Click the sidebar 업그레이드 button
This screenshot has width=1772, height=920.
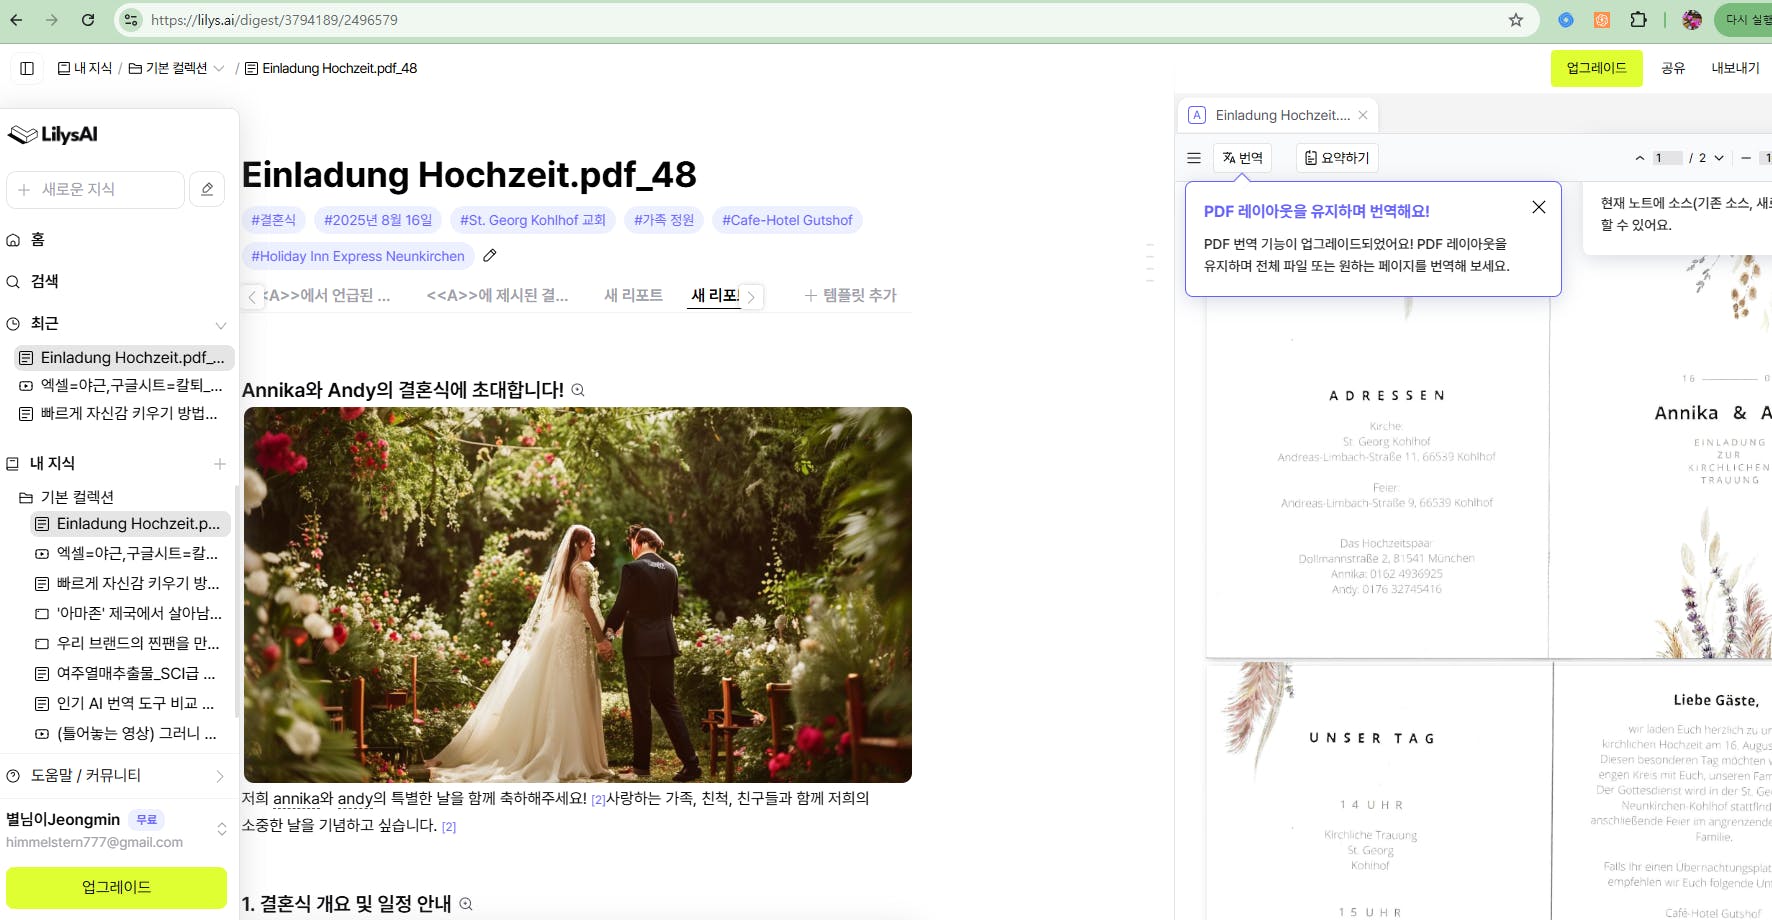click(x=117, y=887)
